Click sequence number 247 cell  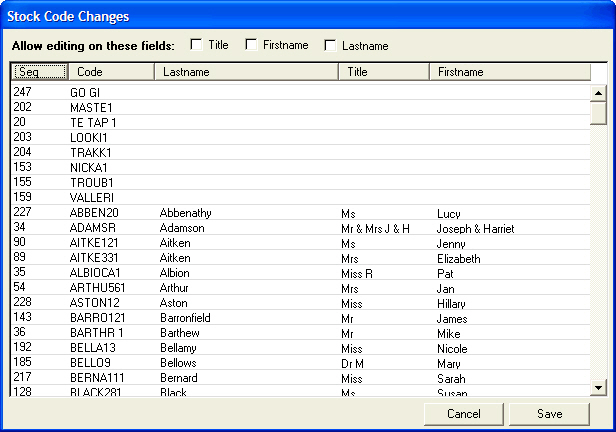click(x=22, y=92)
